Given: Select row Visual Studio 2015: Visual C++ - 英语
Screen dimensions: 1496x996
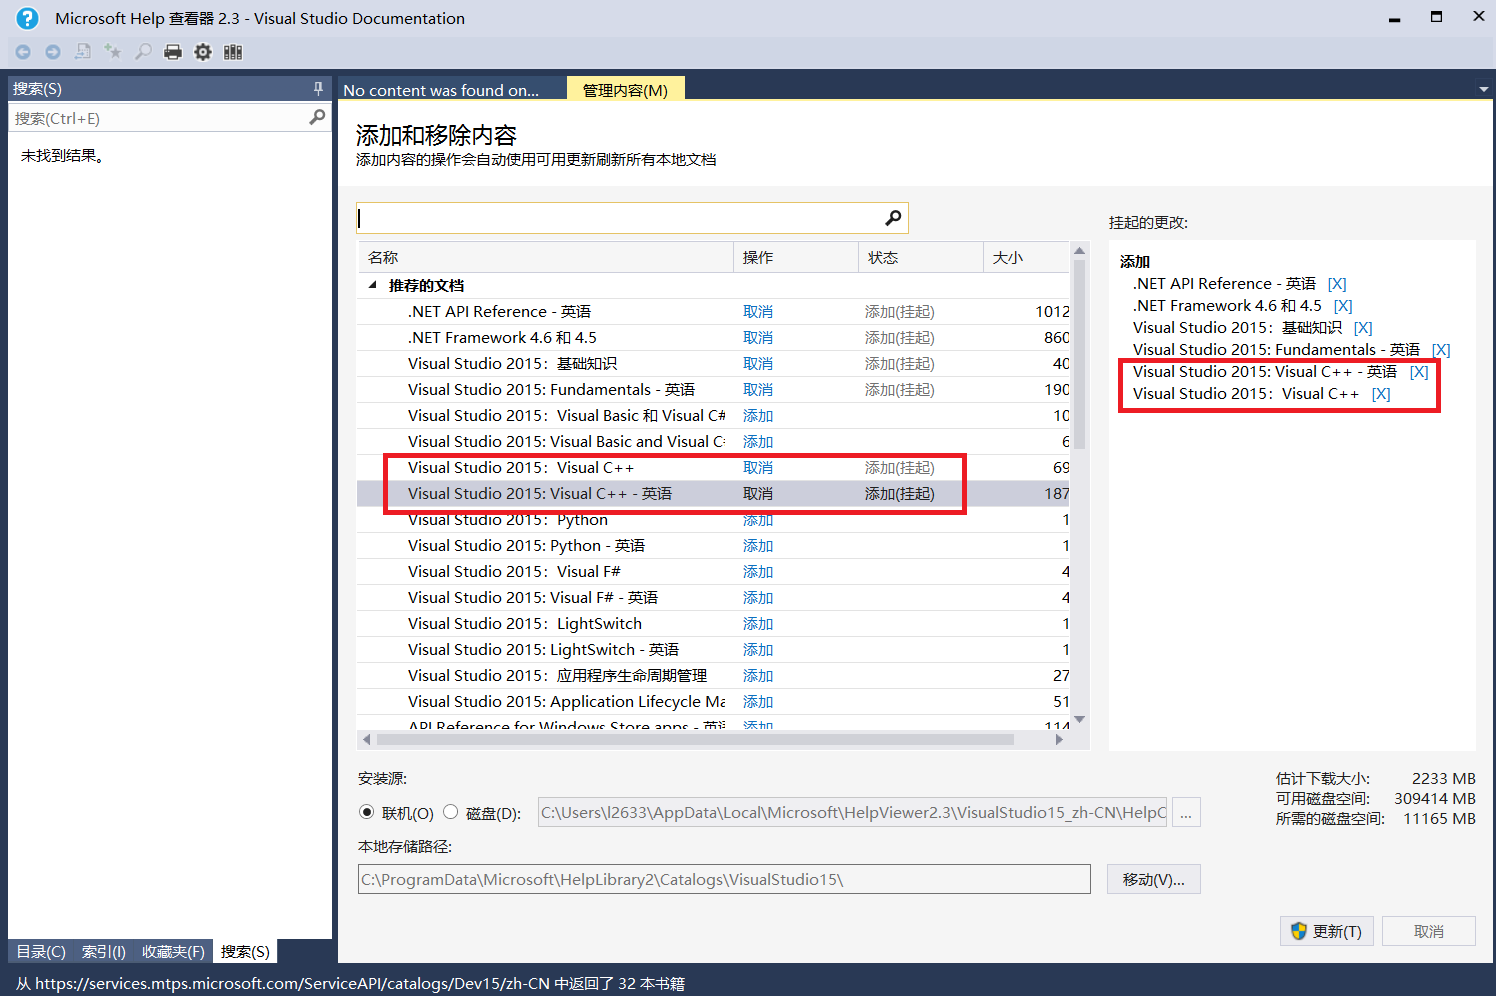Looking at the screenshot, I should (x=713, y=494).
